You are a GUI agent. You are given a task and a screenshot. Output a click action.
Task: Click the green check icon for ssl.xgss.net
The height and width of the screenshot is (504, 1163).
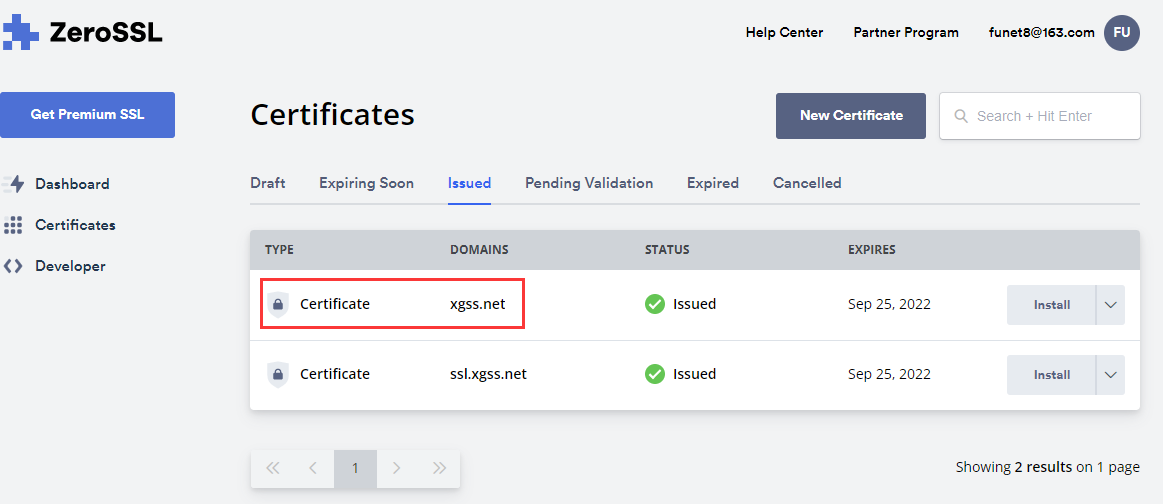point(654,374)
